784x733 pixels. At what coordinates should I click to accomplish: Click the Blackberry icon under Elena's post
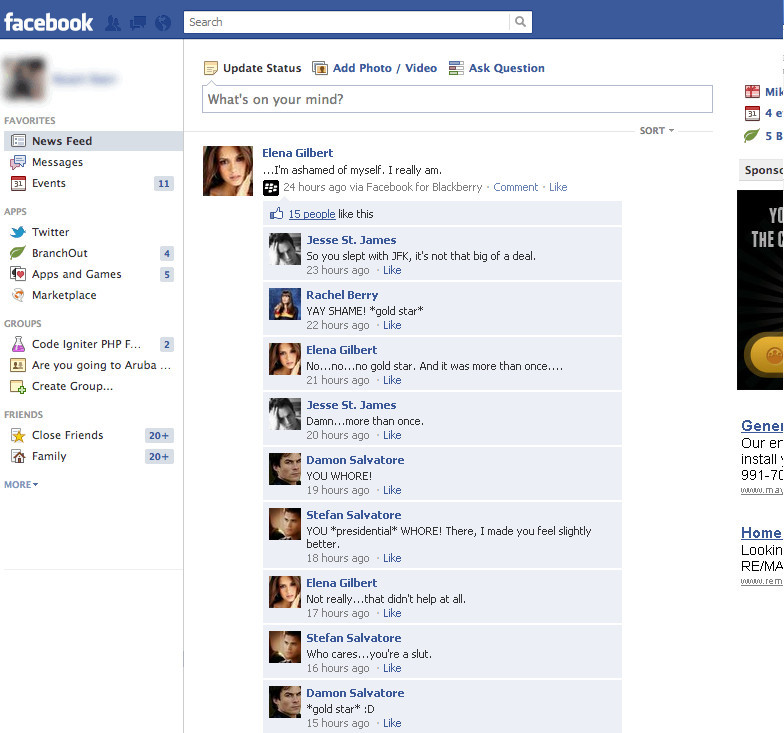tap(271, 188)
